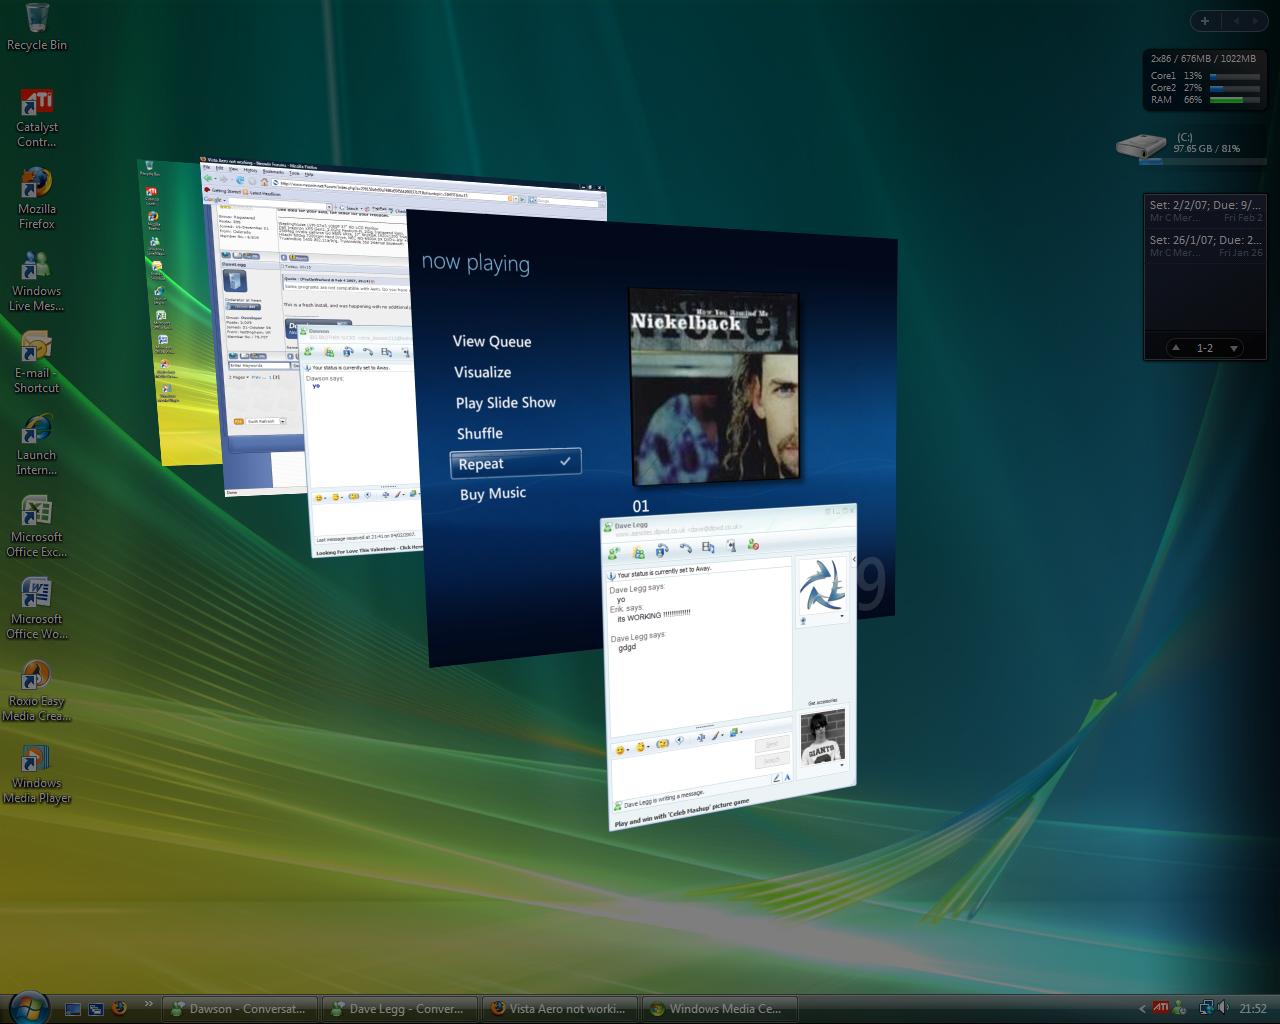Open the emoticon dropdown arrow
1280x1024 pixels.
pyautogui.click(x=628, y=749)
